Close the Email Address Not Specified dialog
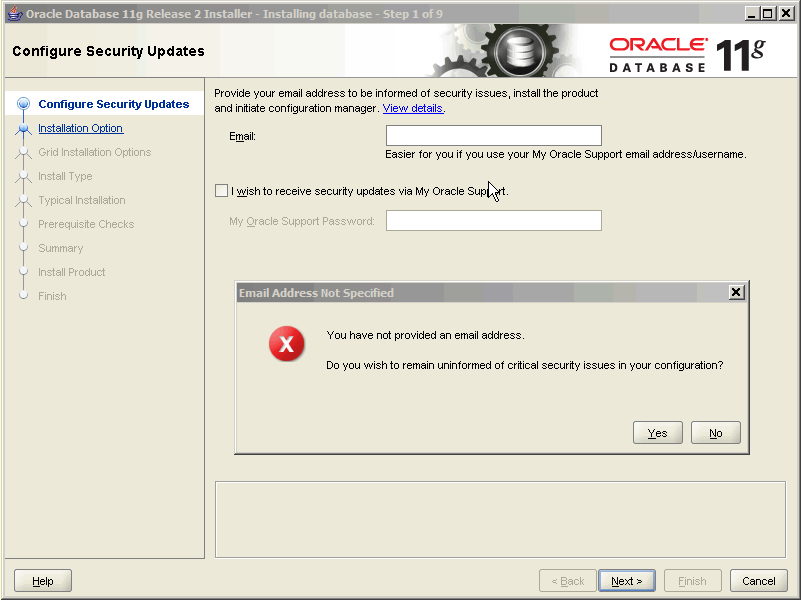801x600 pixels. pos(736,292)
